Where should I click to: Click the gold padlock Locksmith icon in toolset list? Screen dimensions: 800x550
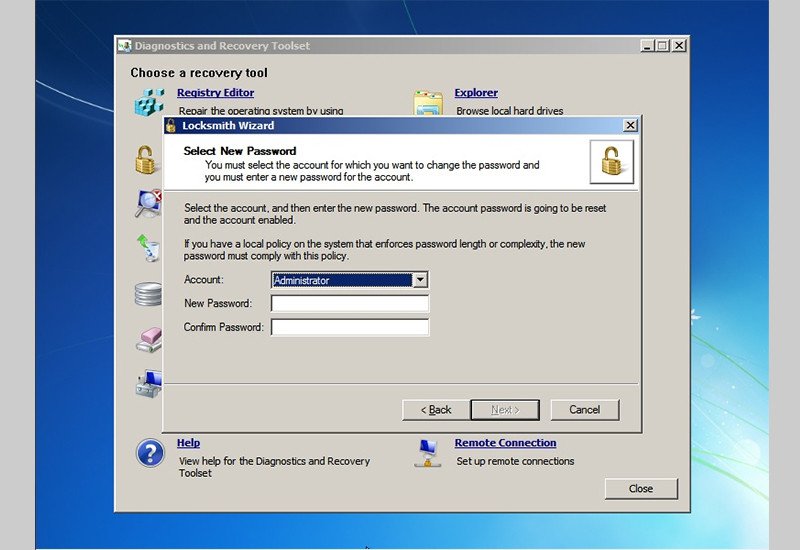[146, 160]
